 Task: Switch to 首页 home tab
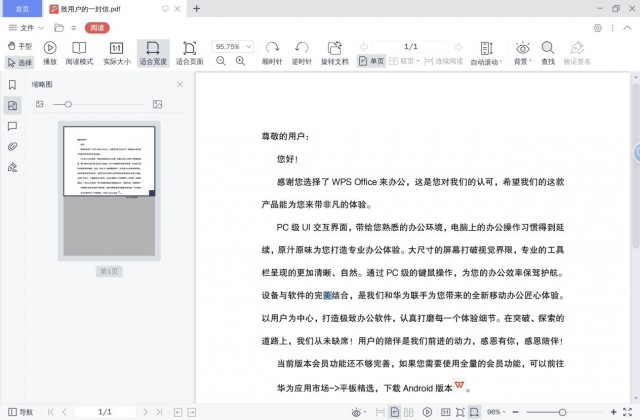(x=22, y=9)
